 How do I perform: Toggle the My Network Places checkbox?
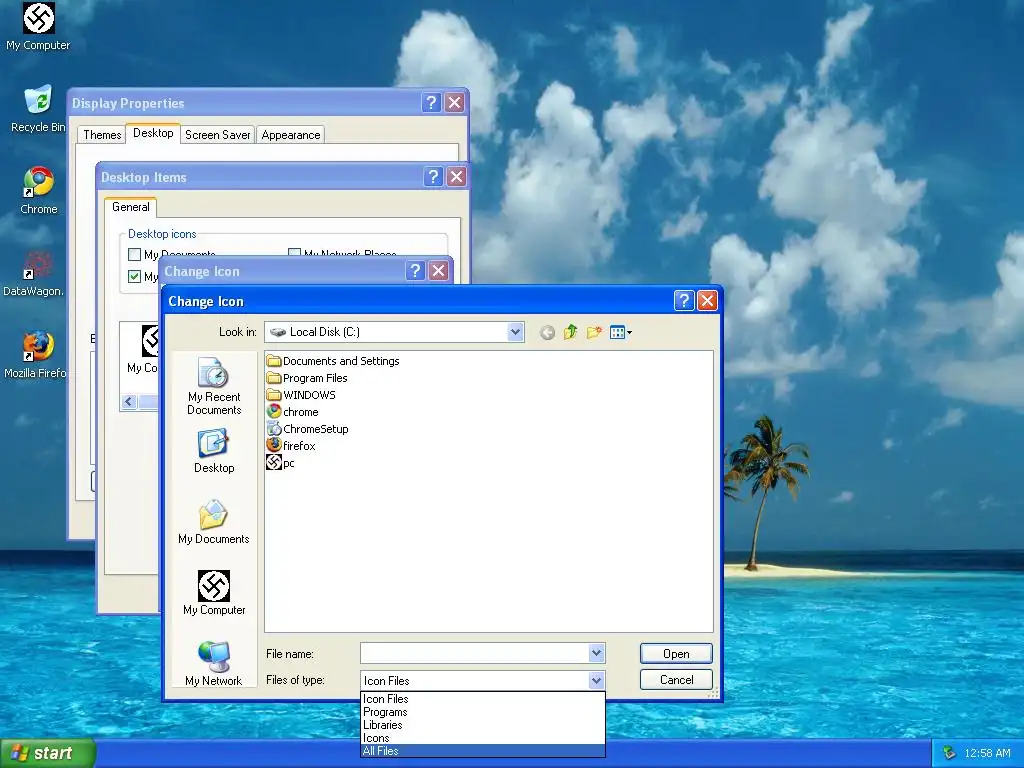[x=295, y=253]
